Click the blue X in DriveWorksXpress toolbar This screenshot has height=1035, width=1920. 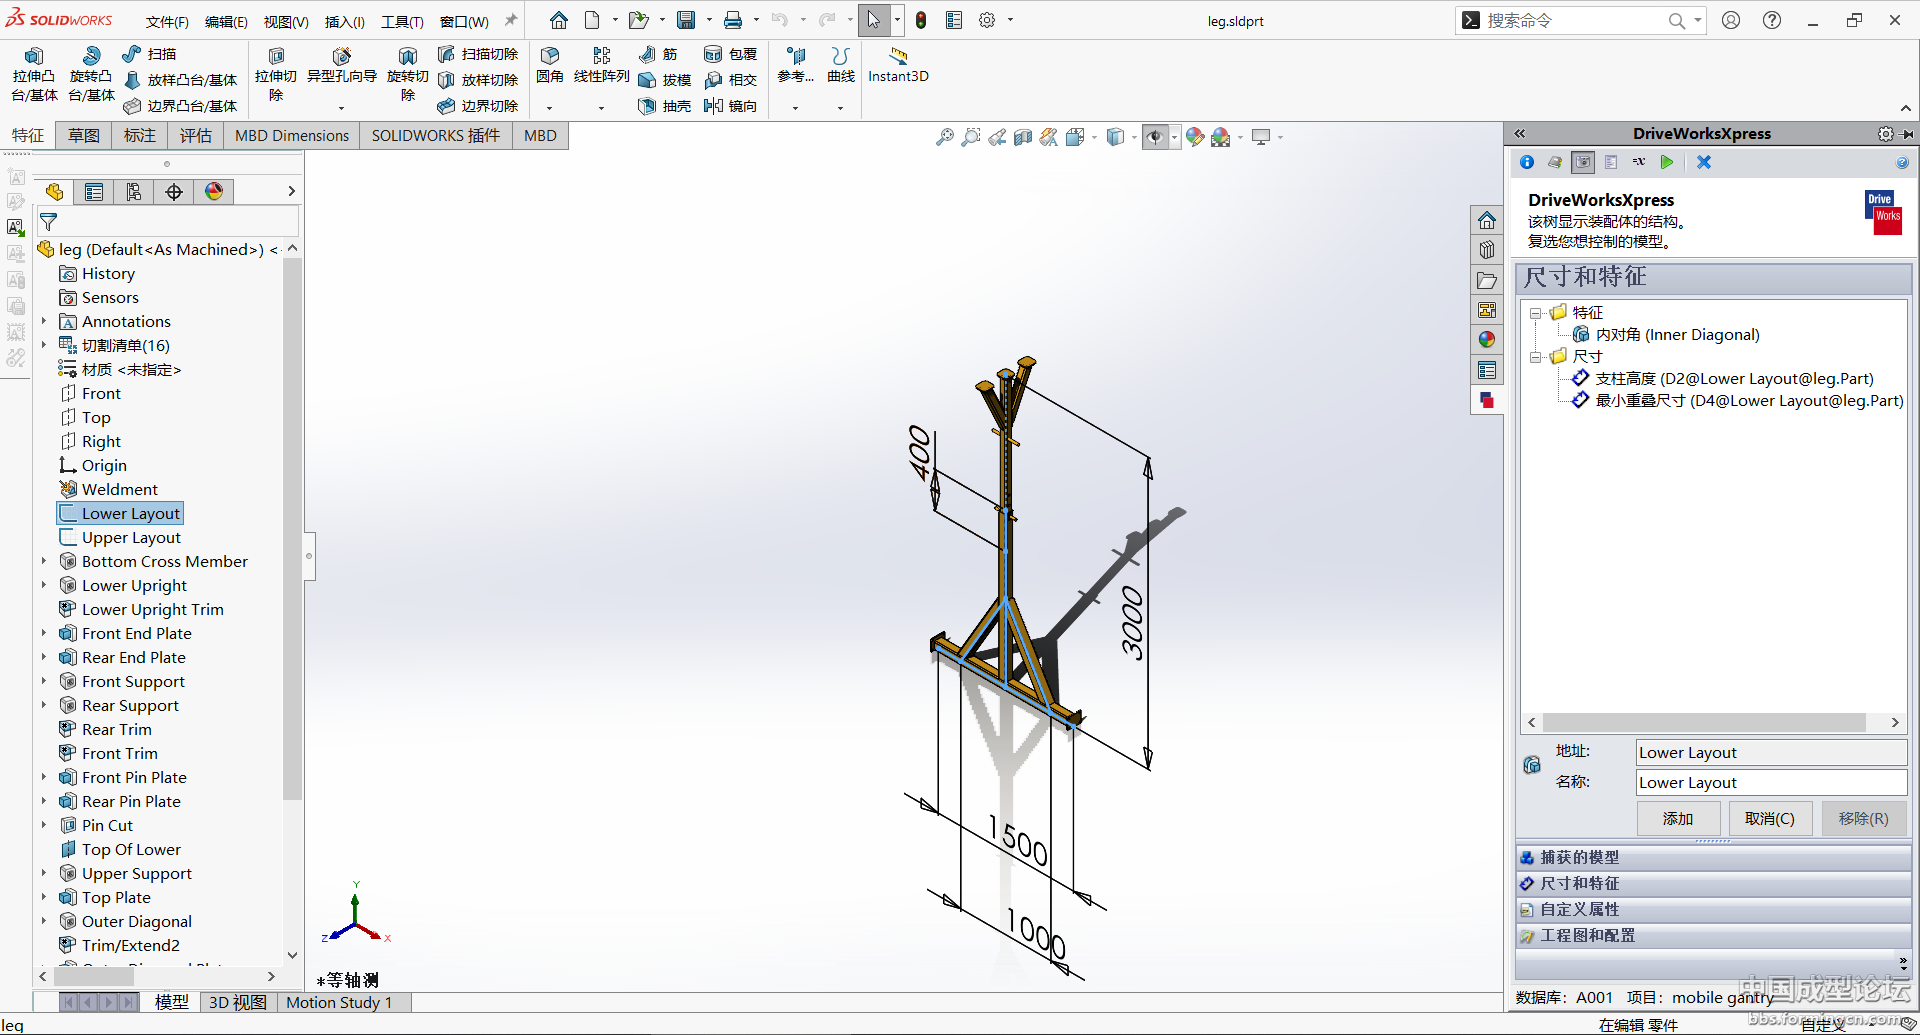coord(1704,162)
